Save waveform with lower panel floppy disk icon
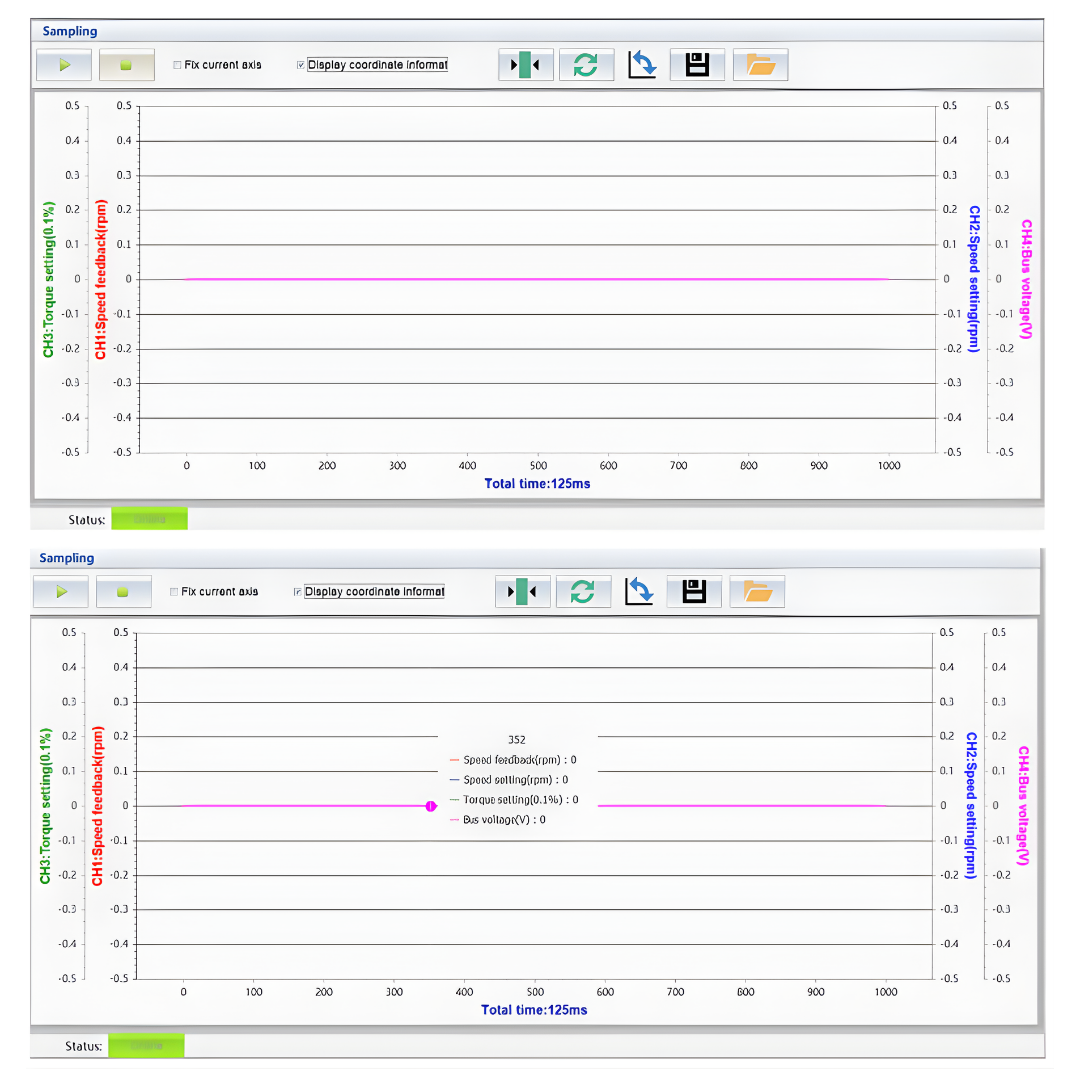Viewport: 1080px width, 1080px height. [x=694, y=592]
